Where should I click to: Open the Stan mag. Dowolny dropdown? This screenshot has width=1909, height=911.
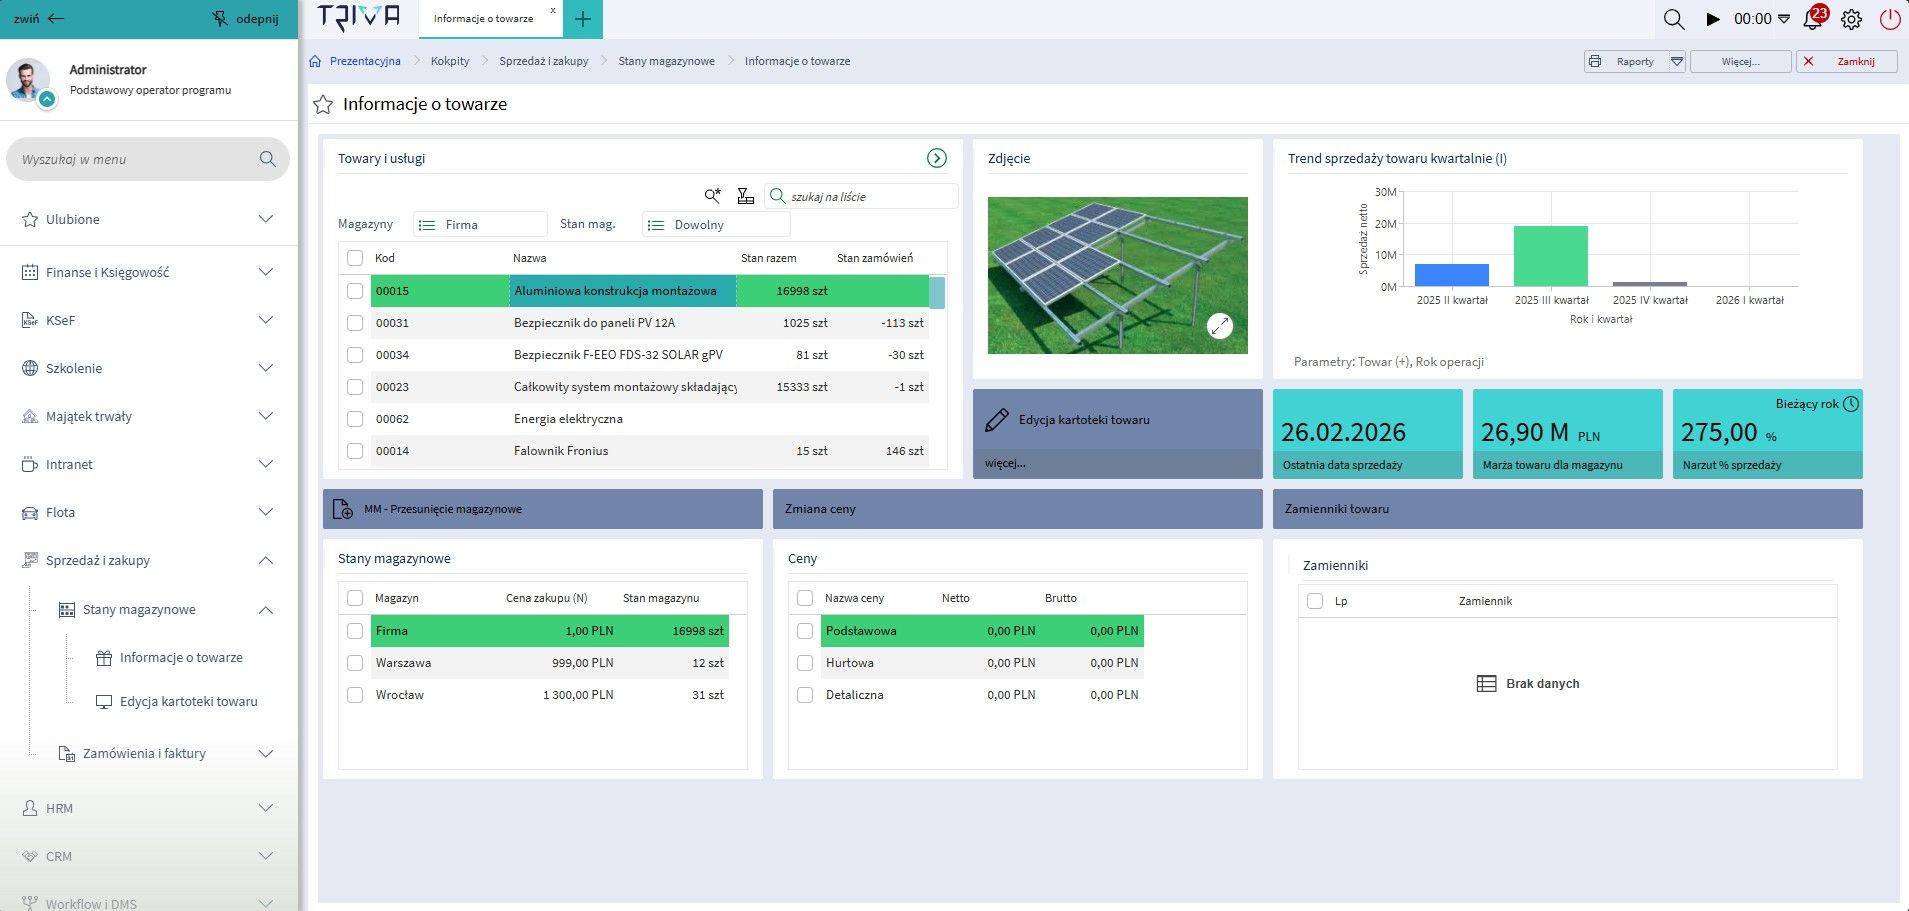point(715,225)
